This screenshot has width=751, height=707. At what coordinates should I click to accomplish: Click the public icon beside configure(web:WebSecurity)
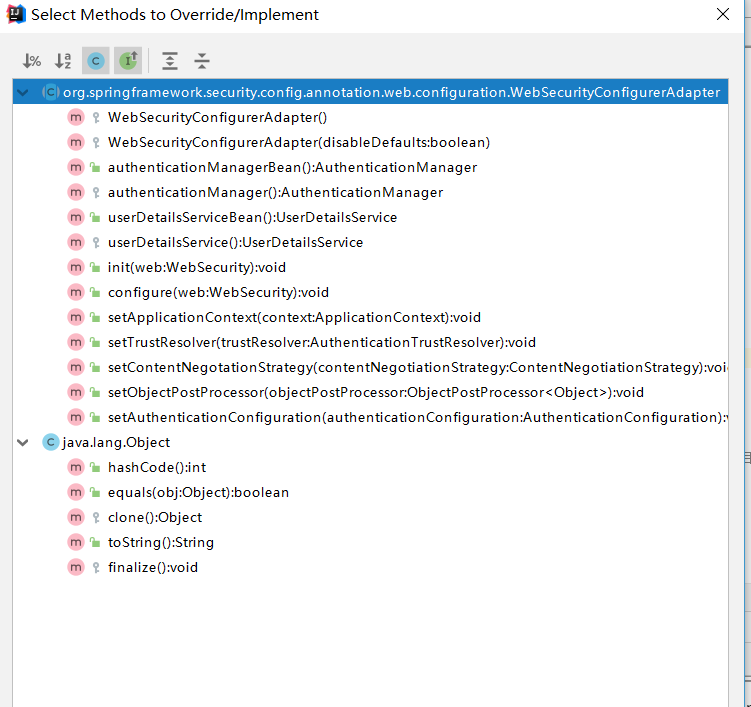point(95,292)
